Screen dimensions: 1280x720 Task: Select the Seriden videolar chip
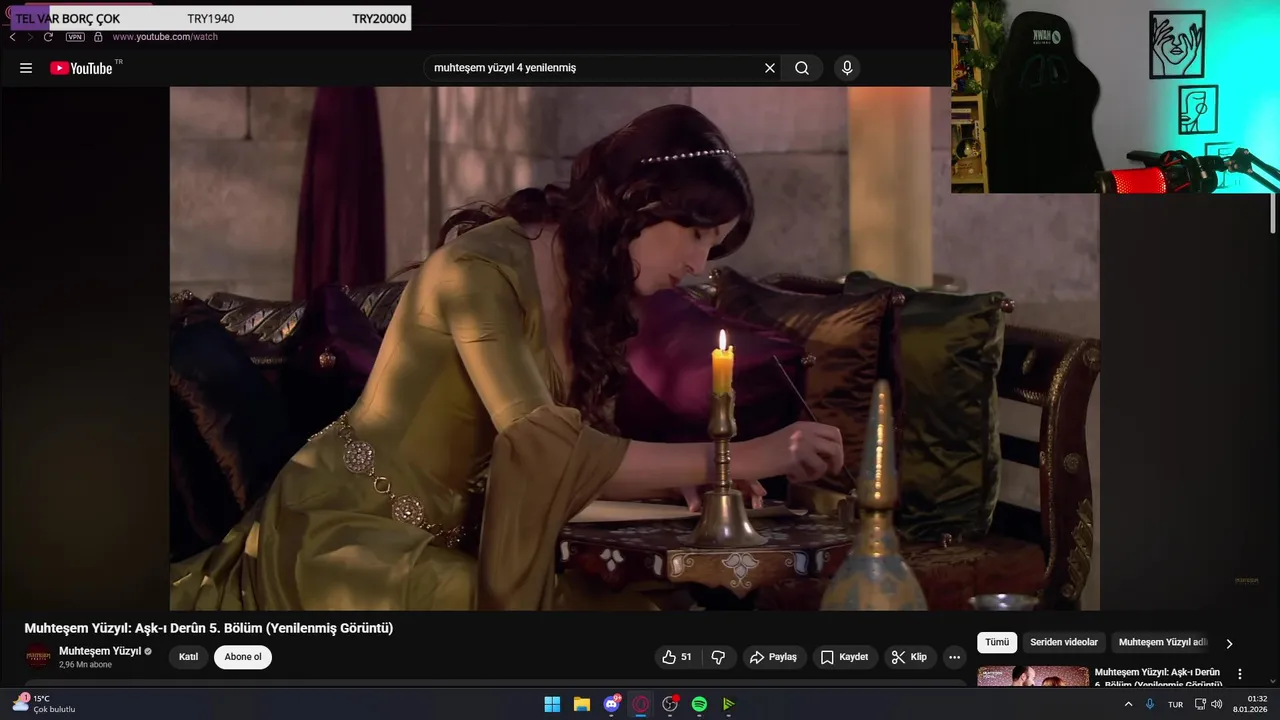click(x=1064, y=642)
